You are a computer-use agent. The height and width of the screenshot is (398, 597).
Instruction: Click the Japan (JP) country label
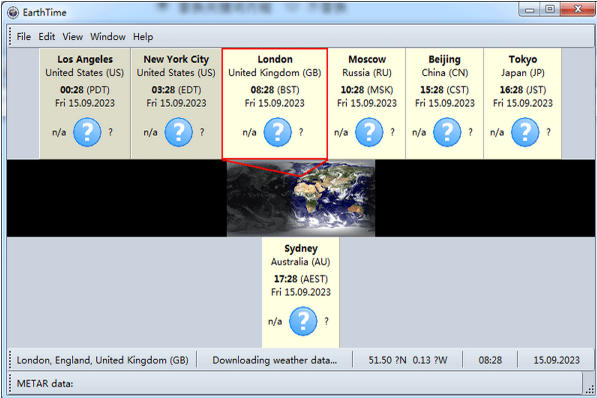pyautogui.click(x=523, y=73)
